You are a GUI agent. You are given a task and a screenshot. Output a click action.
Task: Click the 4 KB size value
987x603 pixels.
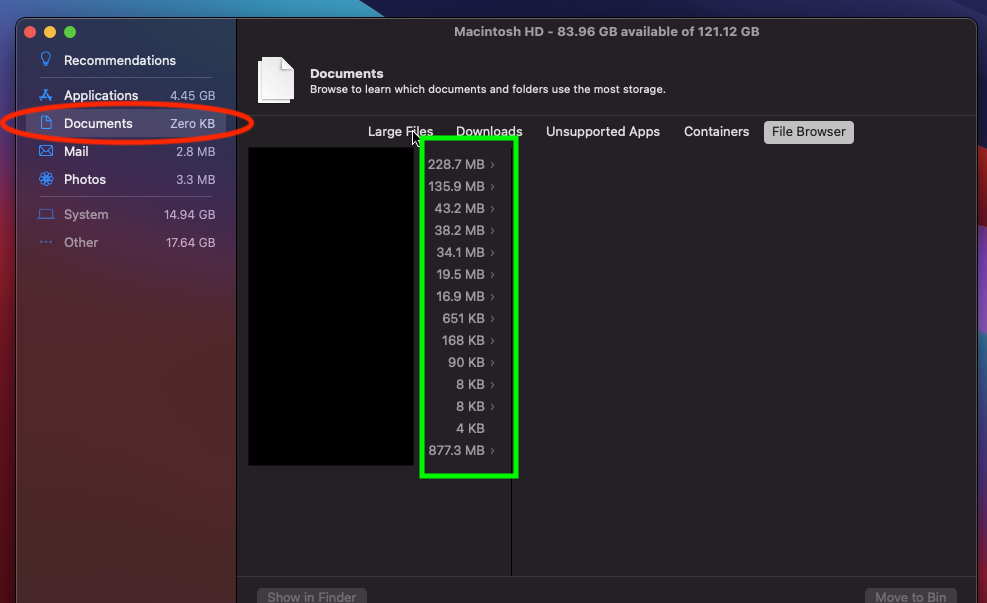pyautogui.click(x=470, y=429)
